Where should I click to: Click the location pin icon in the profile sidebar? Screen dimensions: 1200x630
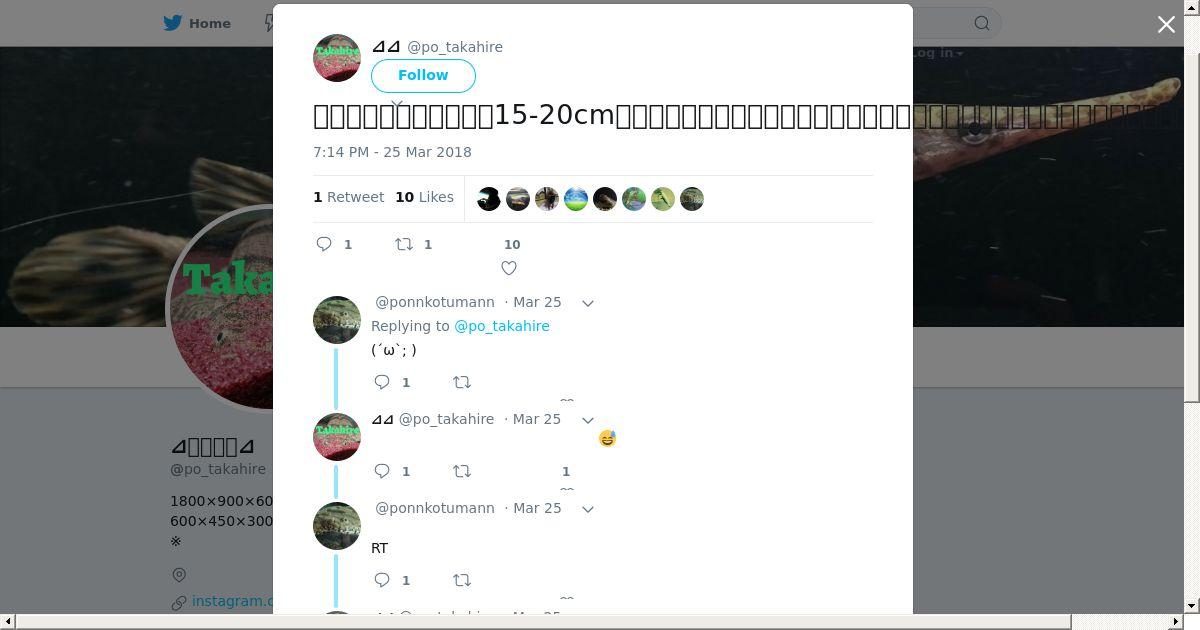(179, 575)
